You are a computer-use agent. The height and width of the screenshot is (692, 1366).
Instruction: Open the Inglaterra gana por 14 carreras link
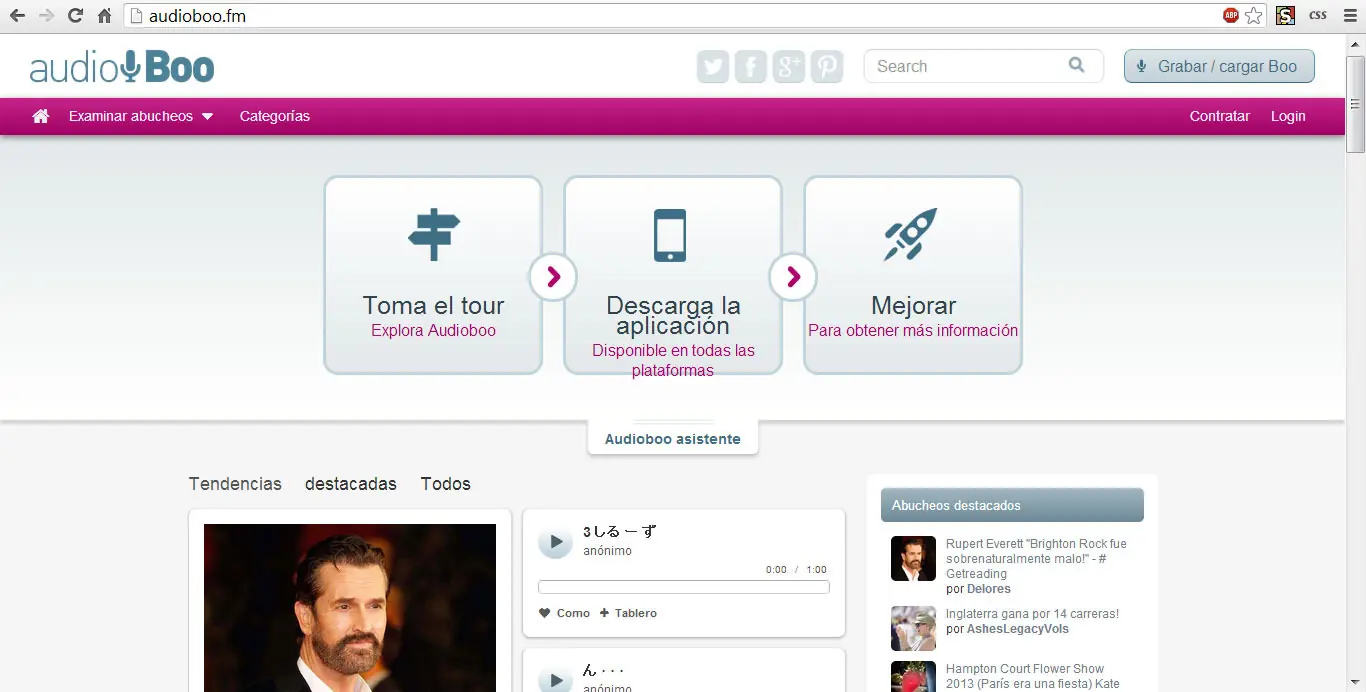point(1032,614)
